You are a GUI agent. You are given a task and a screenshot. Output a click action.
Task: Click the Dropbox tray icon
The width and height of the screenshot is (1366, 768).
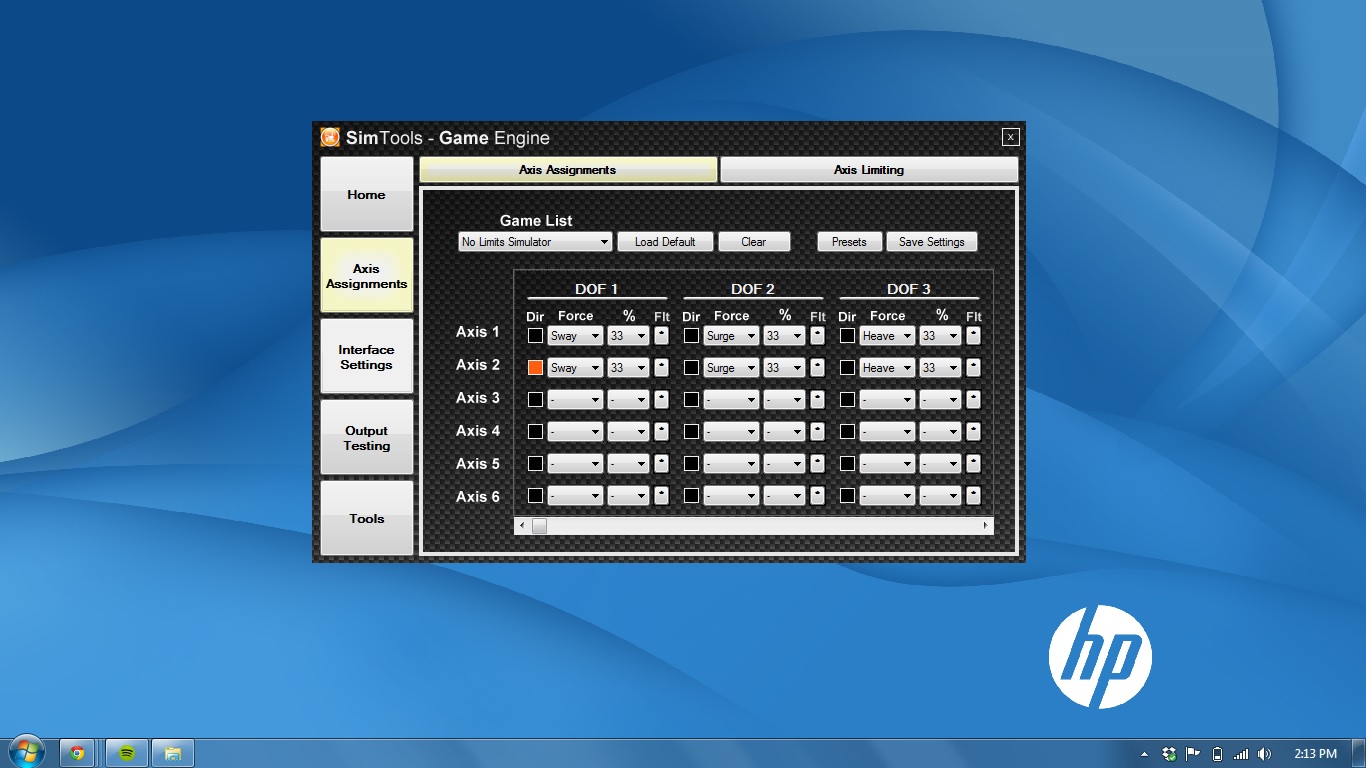1169,754
